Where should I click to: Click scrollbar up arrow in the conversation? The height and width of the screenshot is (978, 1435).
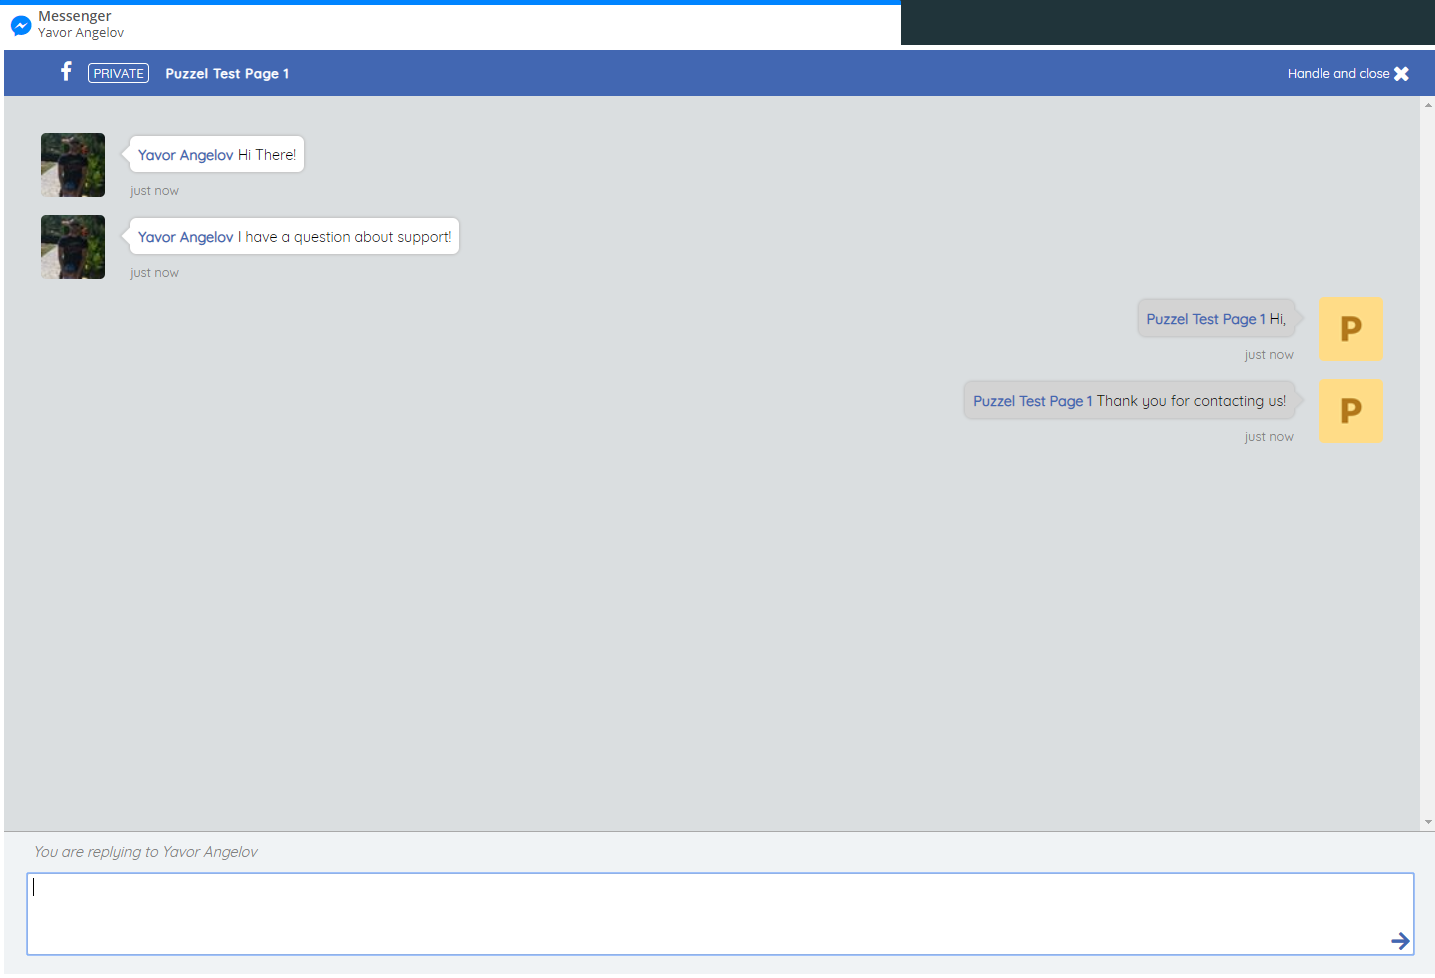click(x=1428, y=105)
